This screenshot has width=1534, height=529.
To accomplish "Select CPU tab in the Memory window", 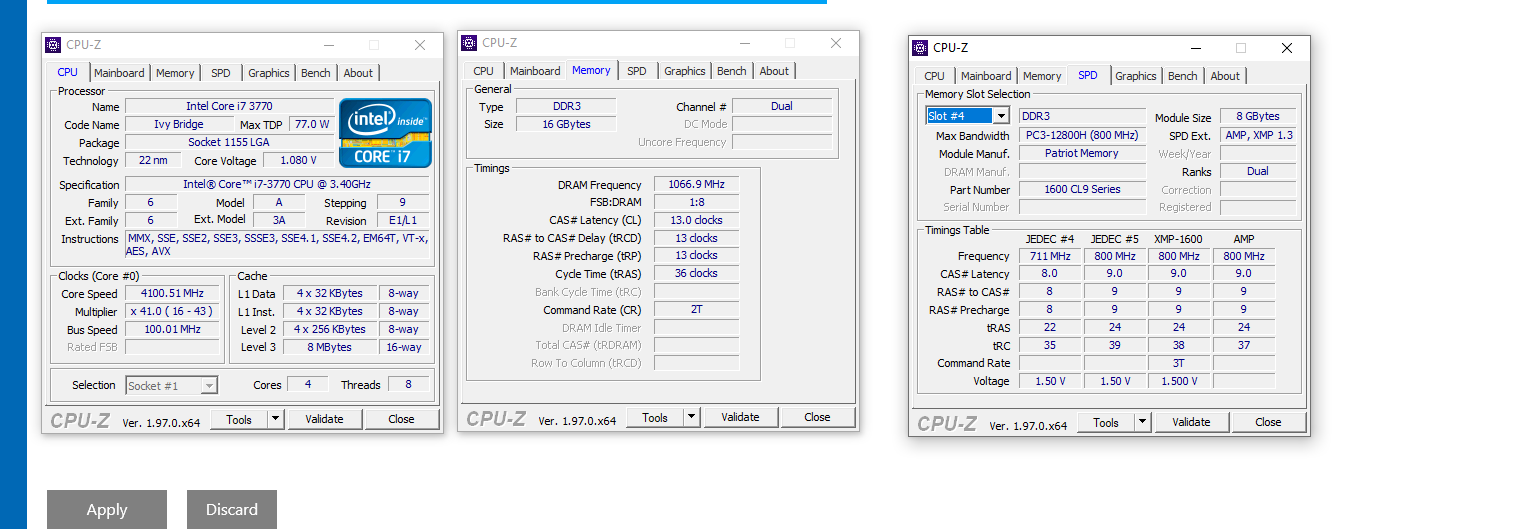I will click(484, 71).
